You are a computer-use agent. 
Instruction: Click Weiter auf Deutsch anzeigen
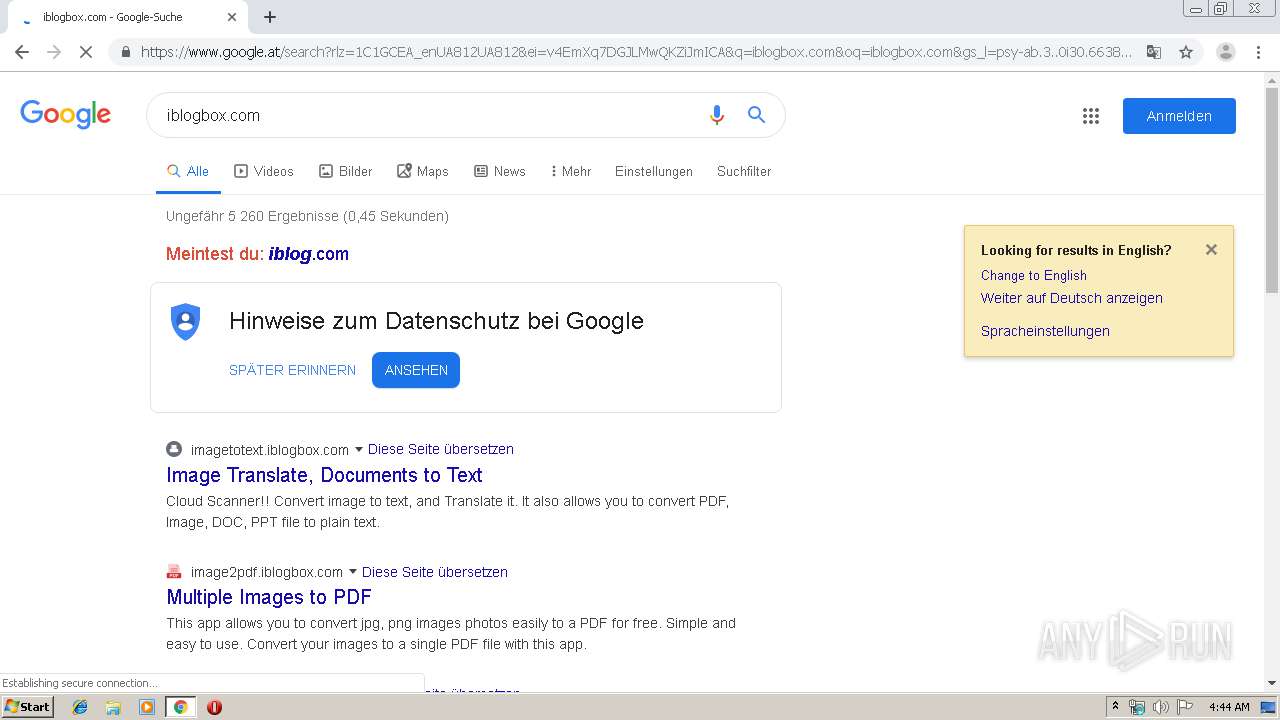(x=1072, y=298)
